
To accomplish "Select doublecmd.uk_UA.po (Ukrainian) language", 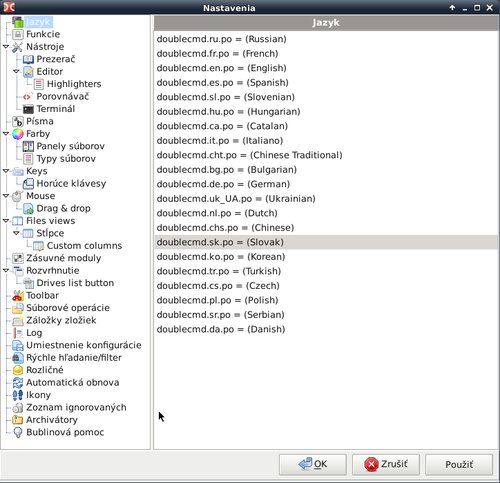I will click(326, 199).
